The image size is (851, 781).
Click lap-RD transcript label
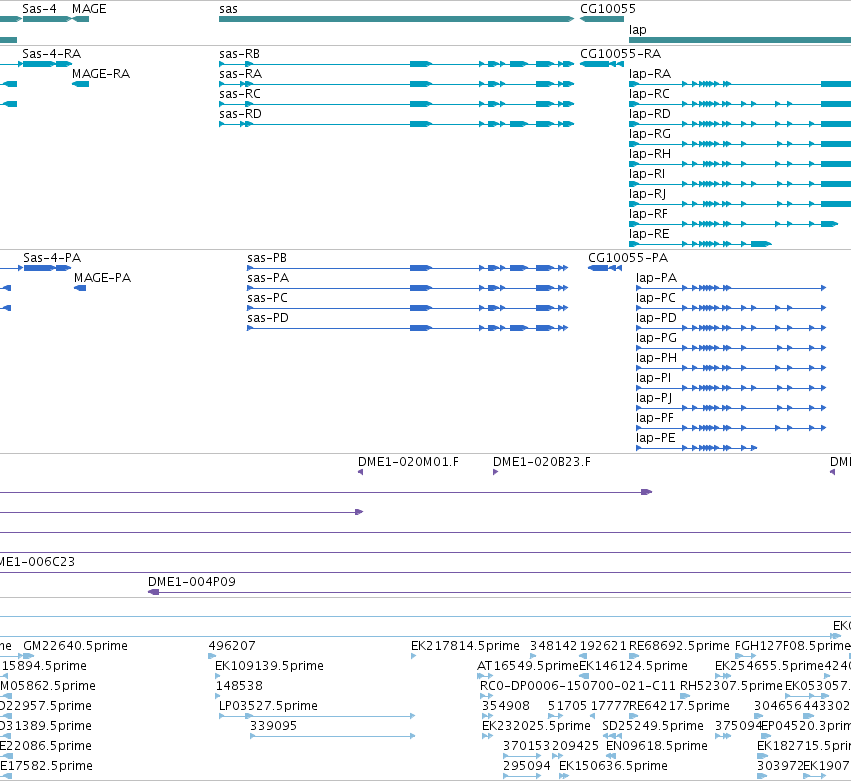650,114
